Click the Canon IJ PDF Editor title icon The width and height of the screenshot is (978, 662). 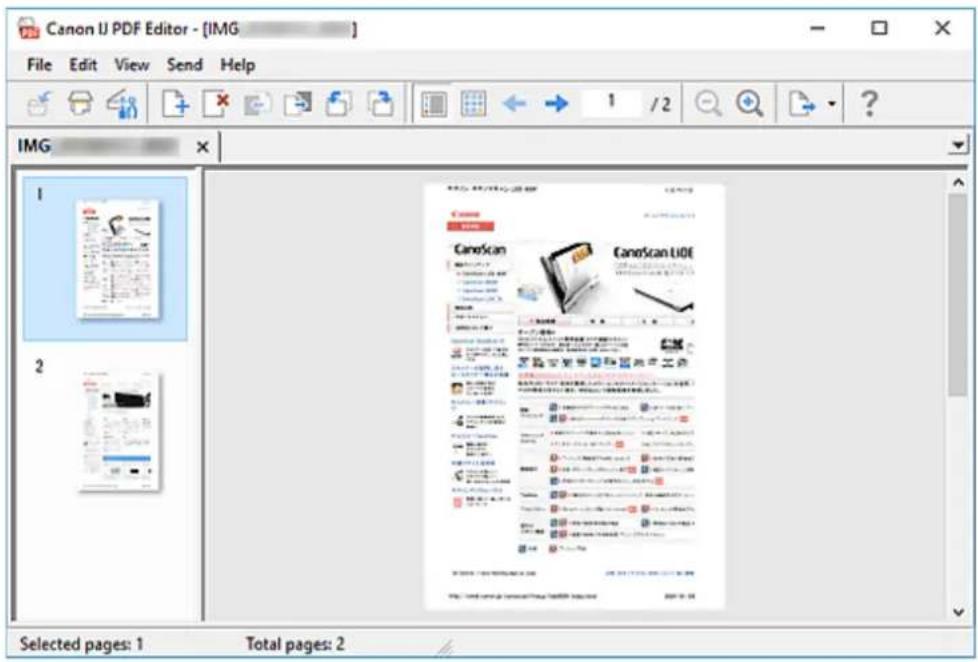click(29, 29)
